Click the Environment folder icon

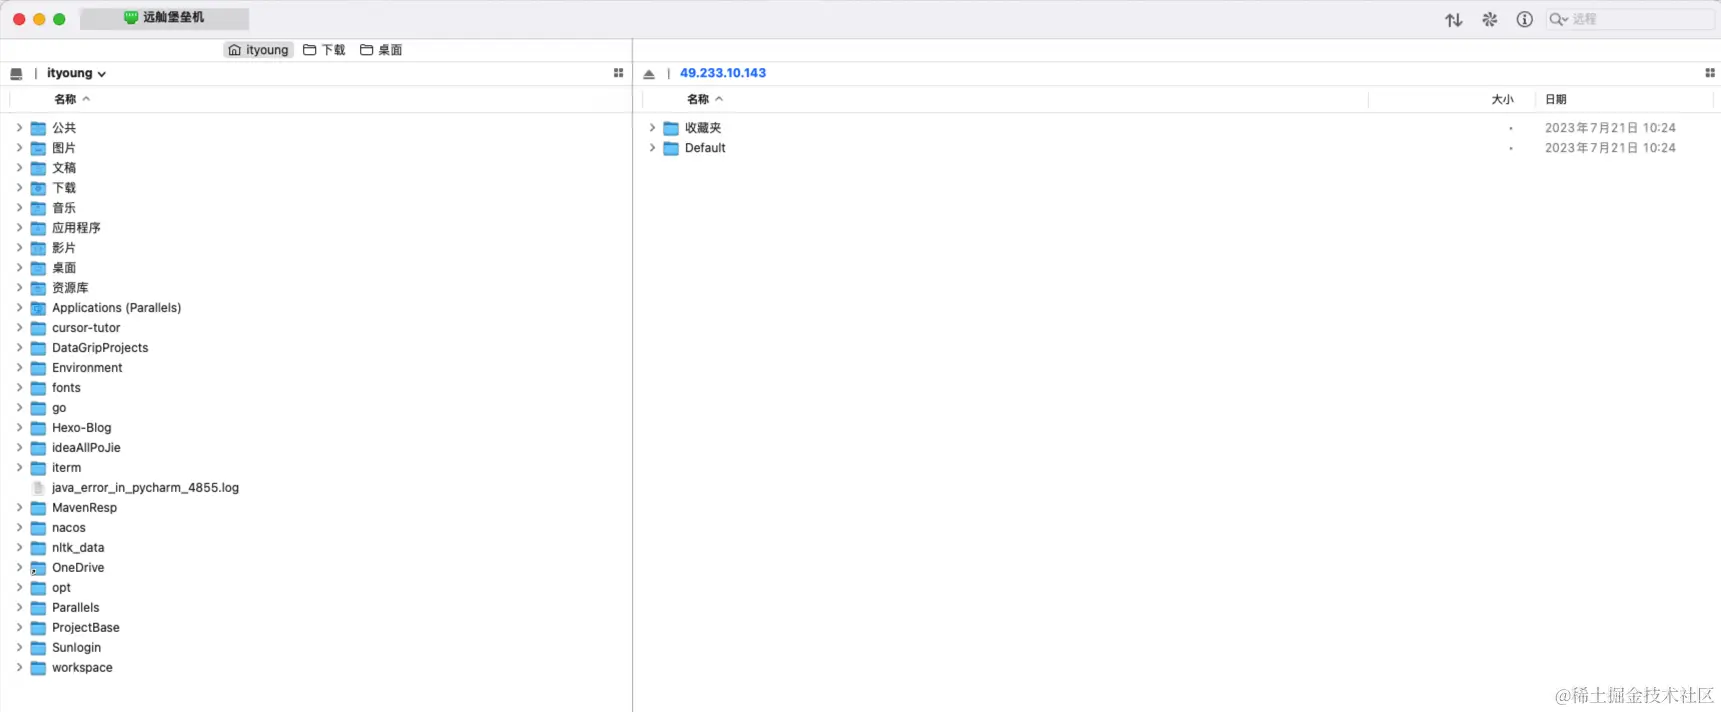[x=38, y=368]
